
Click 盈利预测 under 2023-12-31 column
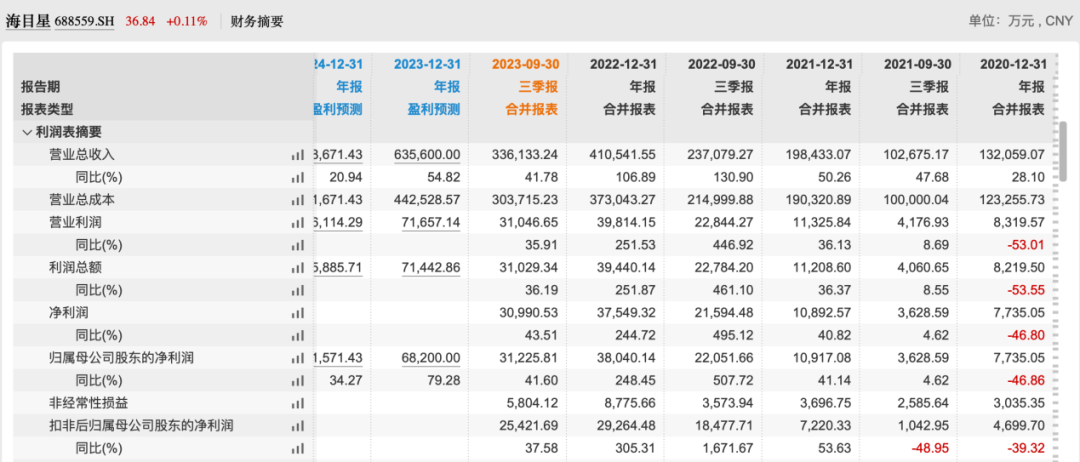435,109
